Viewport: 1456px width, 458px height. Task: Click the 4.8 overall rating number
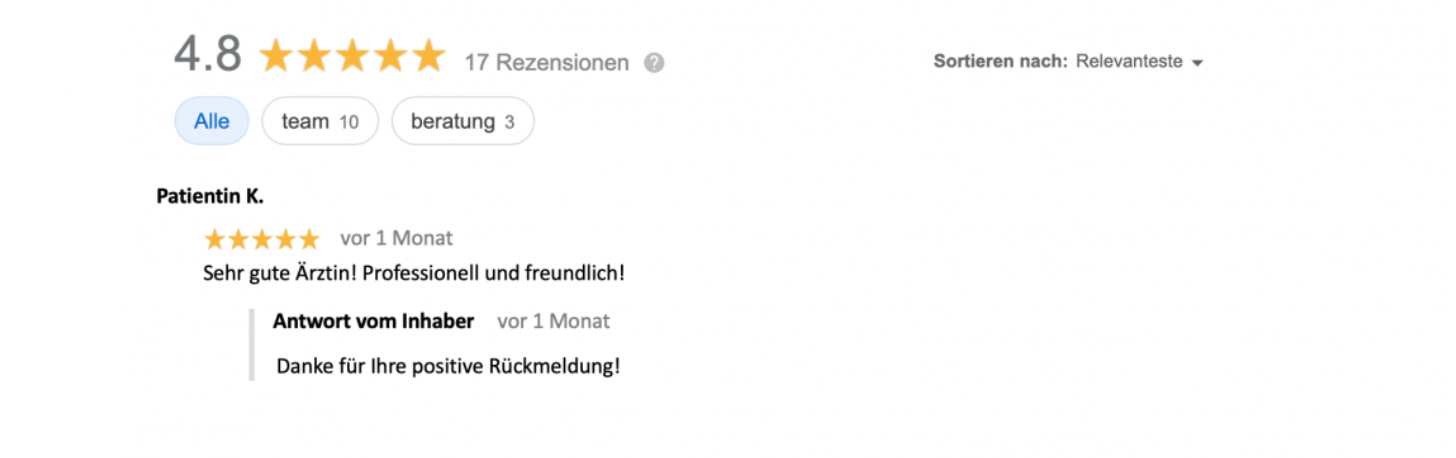(x=208, y=54)
